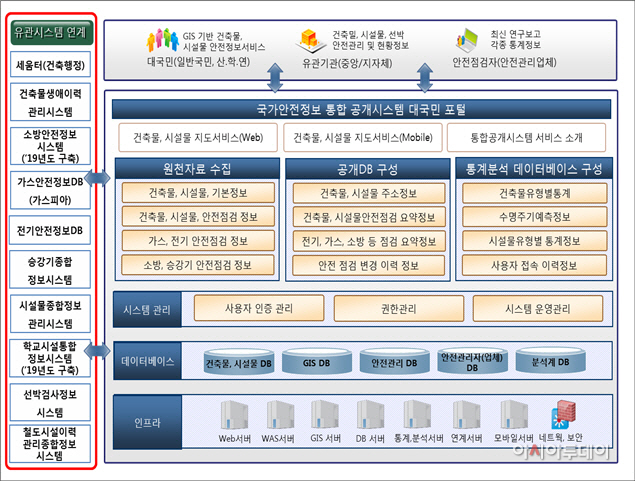
Task: Select 건축물생애이력 관리시스템 box
Action: [50, 102]
